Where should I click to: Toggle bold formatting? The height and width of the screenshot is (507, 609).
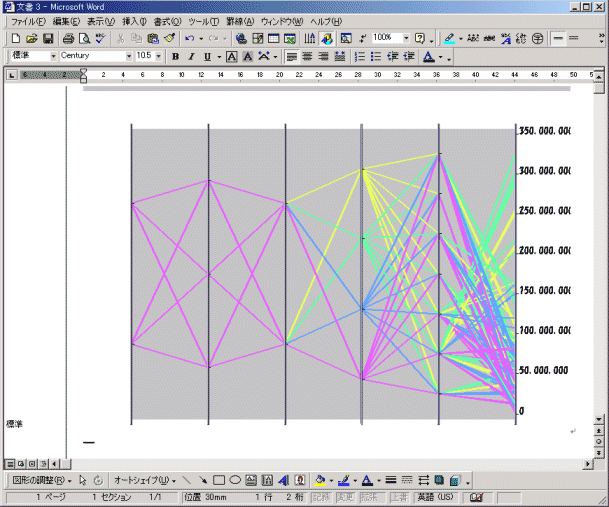176,57
